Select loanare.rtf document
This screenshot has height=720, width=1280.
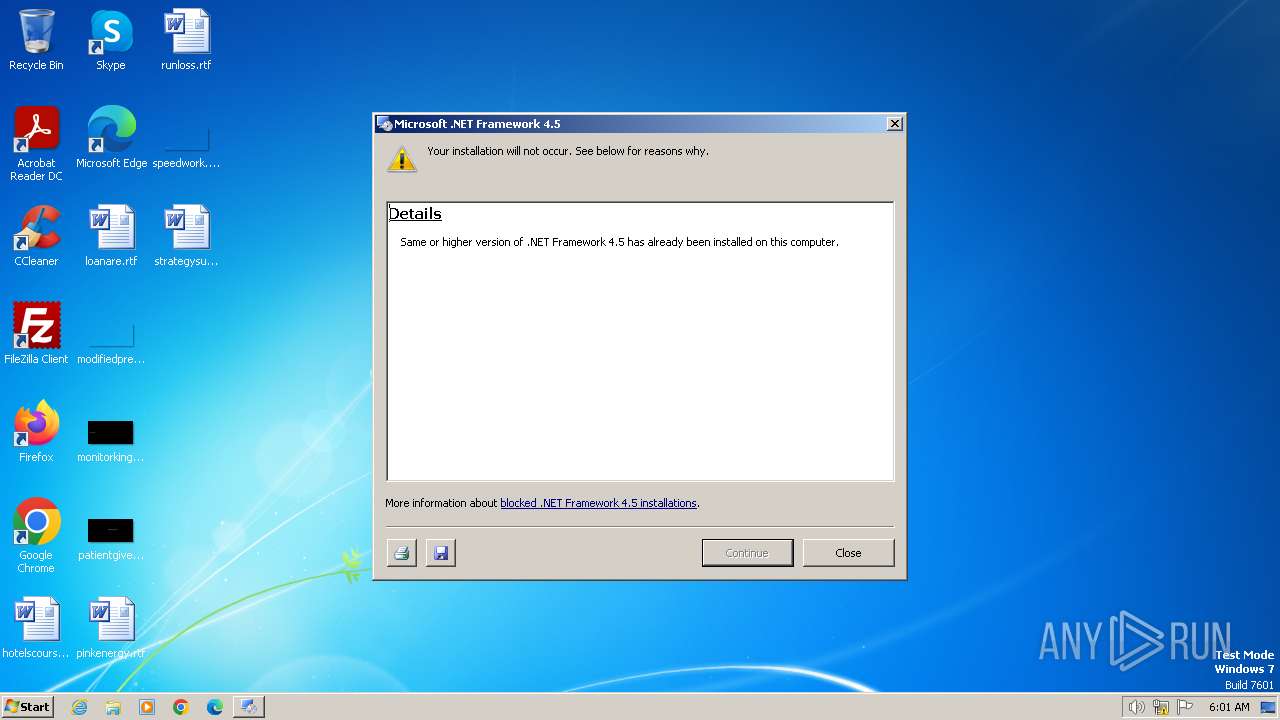click(111, 236)
